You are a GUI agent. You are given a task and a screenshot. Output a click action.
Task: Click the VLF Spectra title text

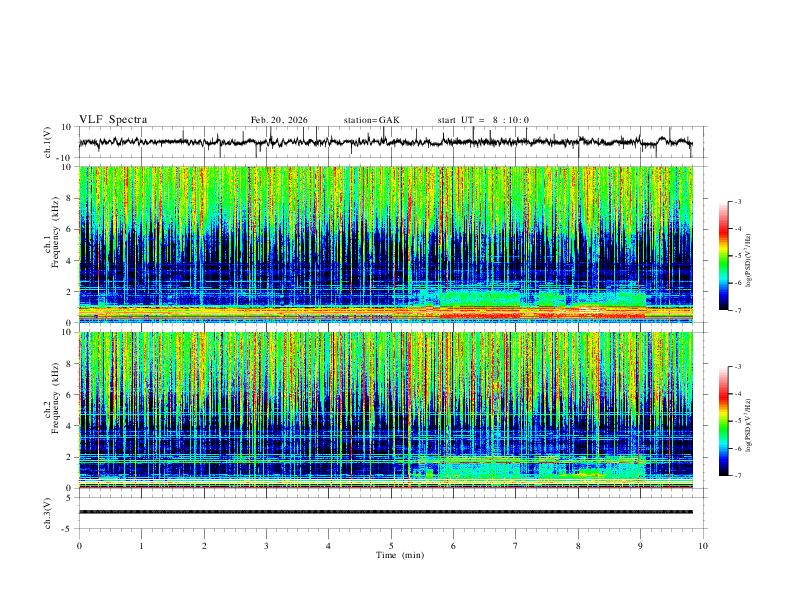113,120
